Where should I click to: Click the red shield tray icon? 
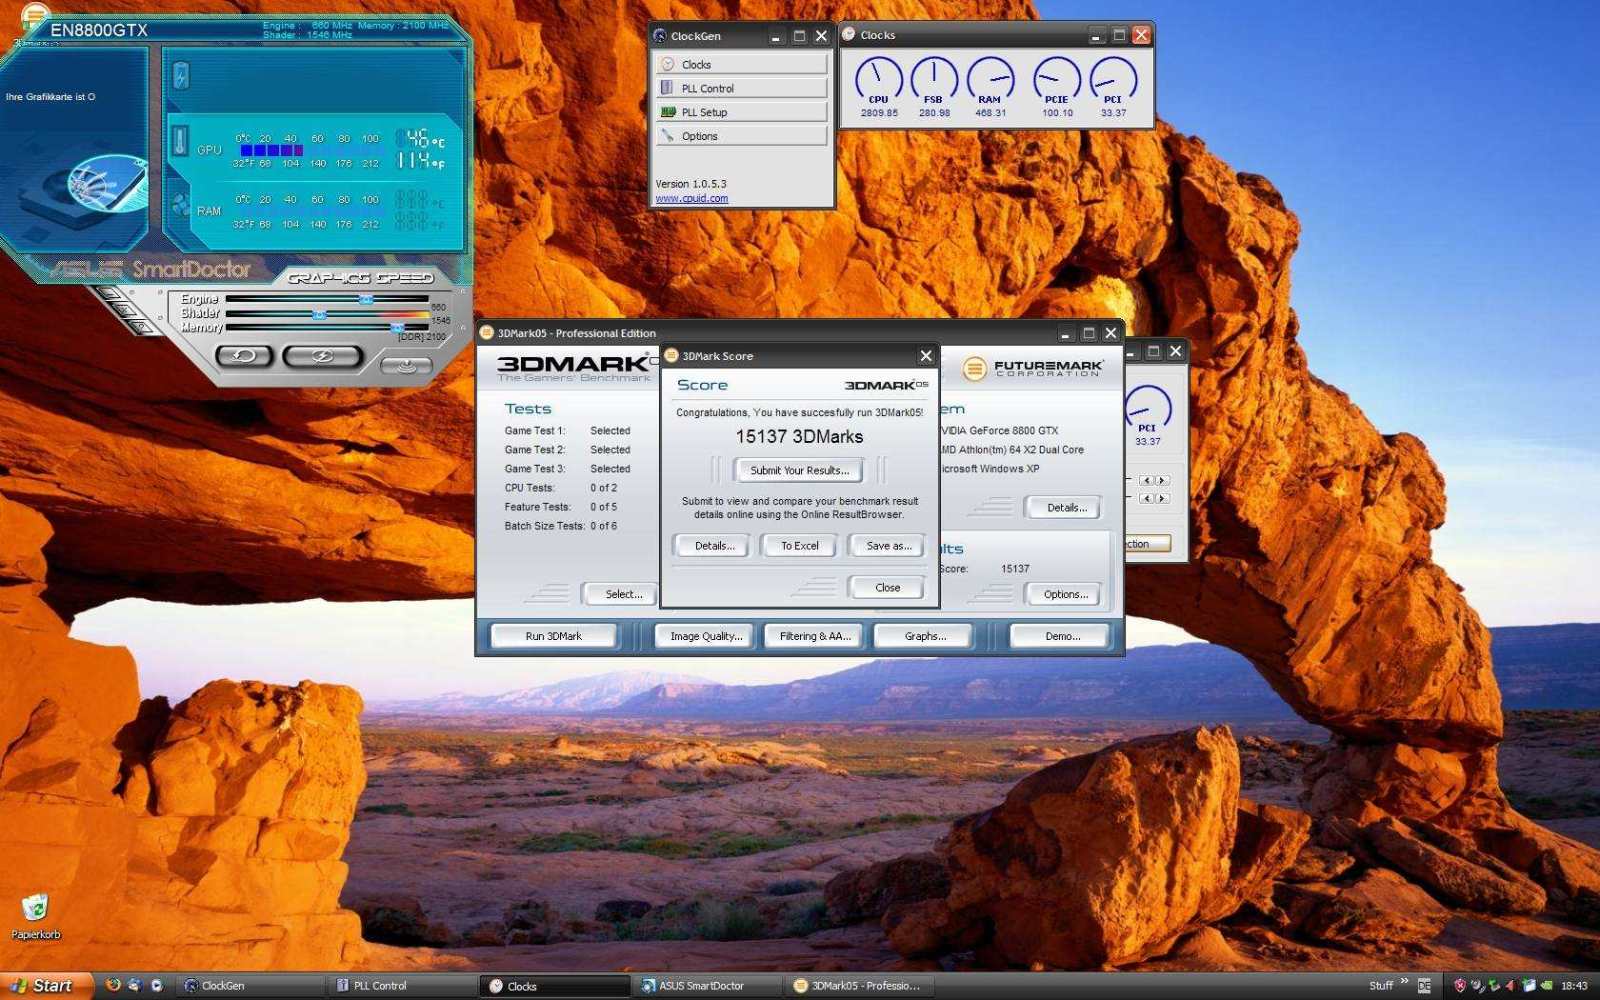click(x=1460, y=986)
